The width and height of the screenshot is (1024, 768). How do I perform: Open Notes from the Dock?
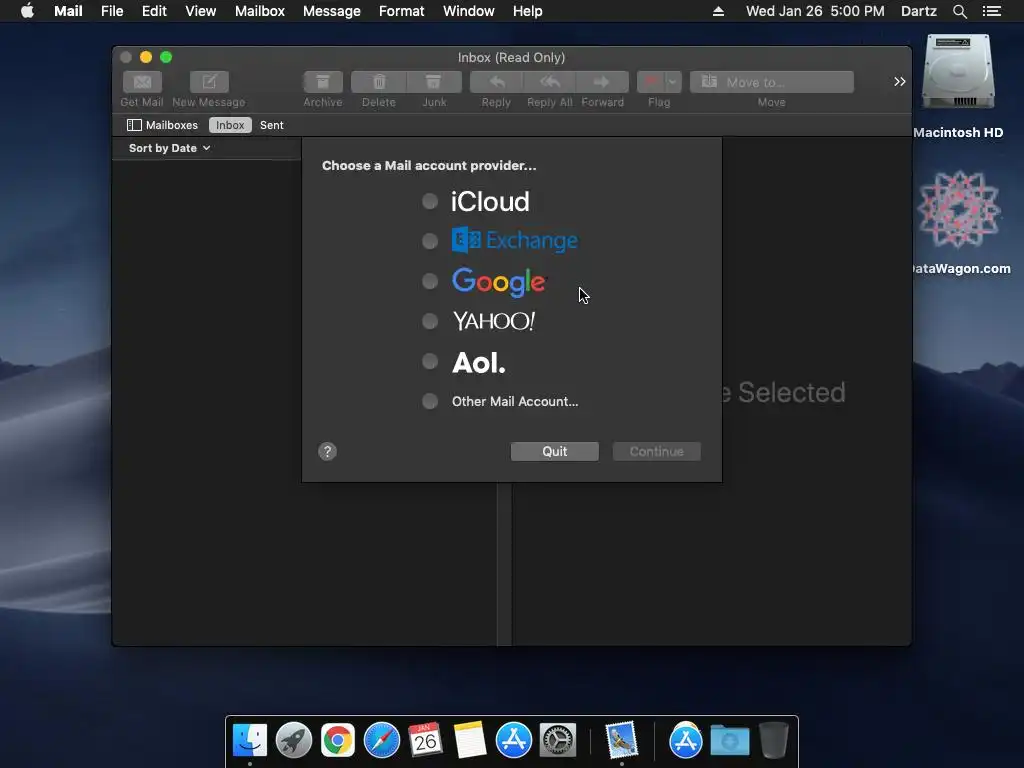click(470, 741)
